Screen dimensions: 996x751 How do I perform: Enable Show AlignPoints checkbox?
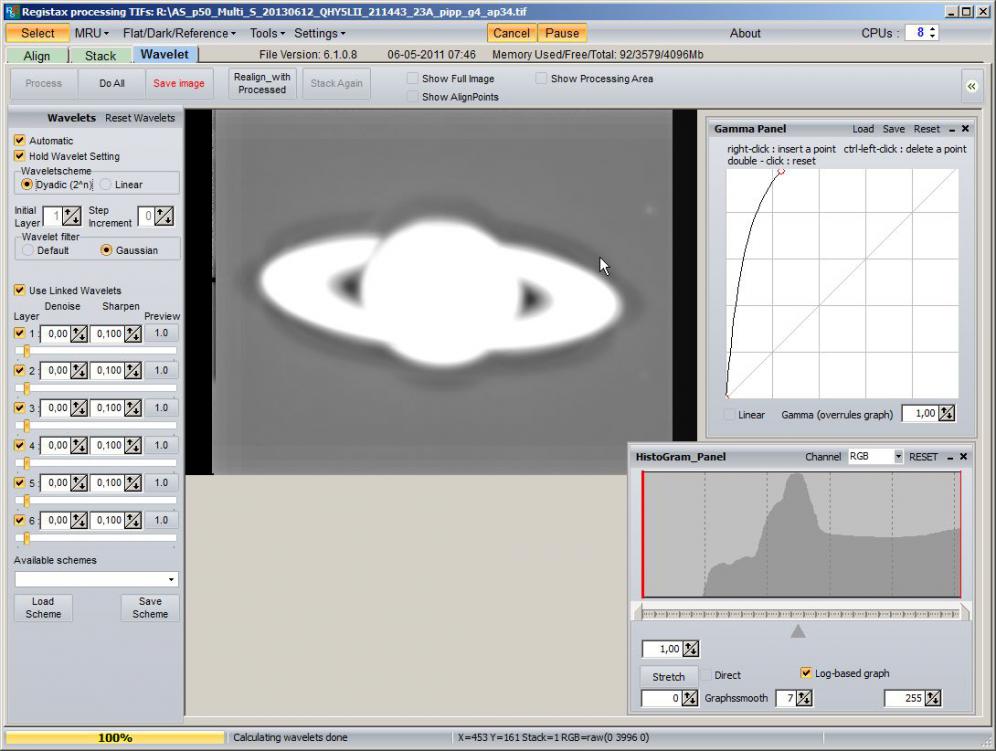pyautogui.click(x=413, y=97)
